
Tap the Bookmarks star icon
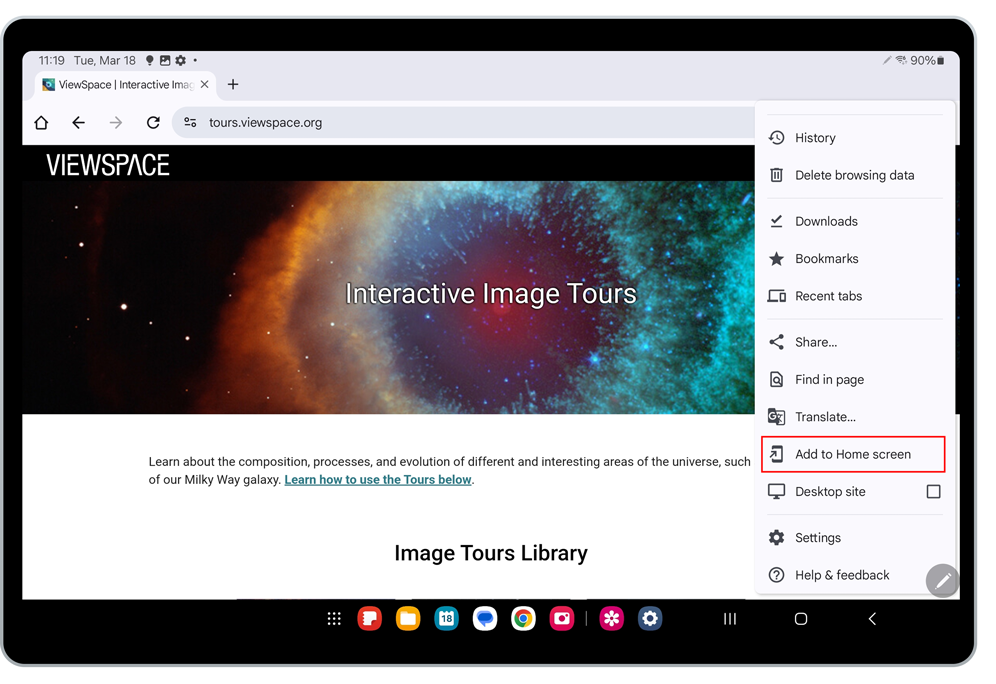776,258
